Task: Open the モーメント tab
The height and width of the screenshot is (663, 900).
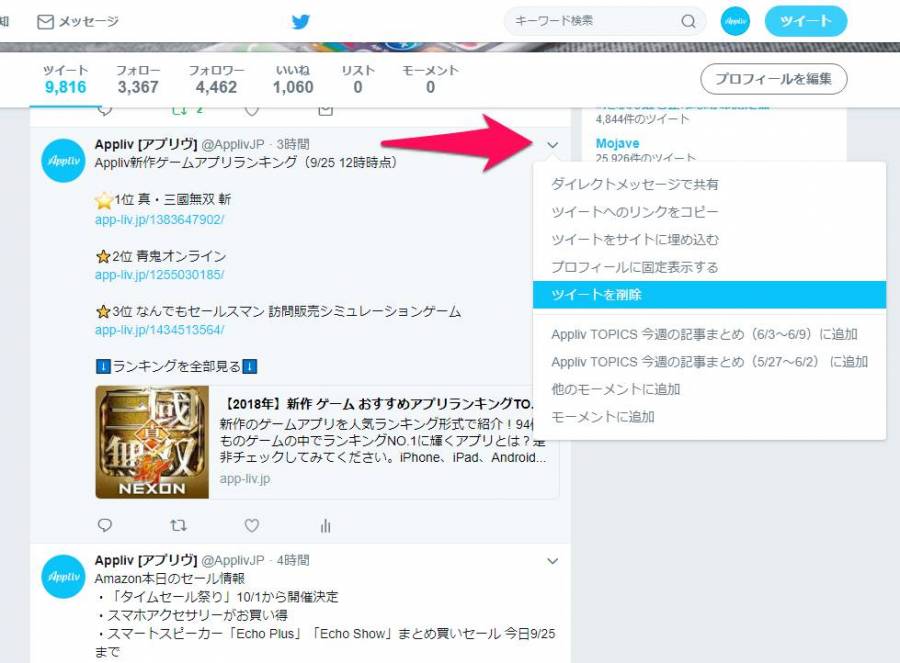Action: point(430,79)
